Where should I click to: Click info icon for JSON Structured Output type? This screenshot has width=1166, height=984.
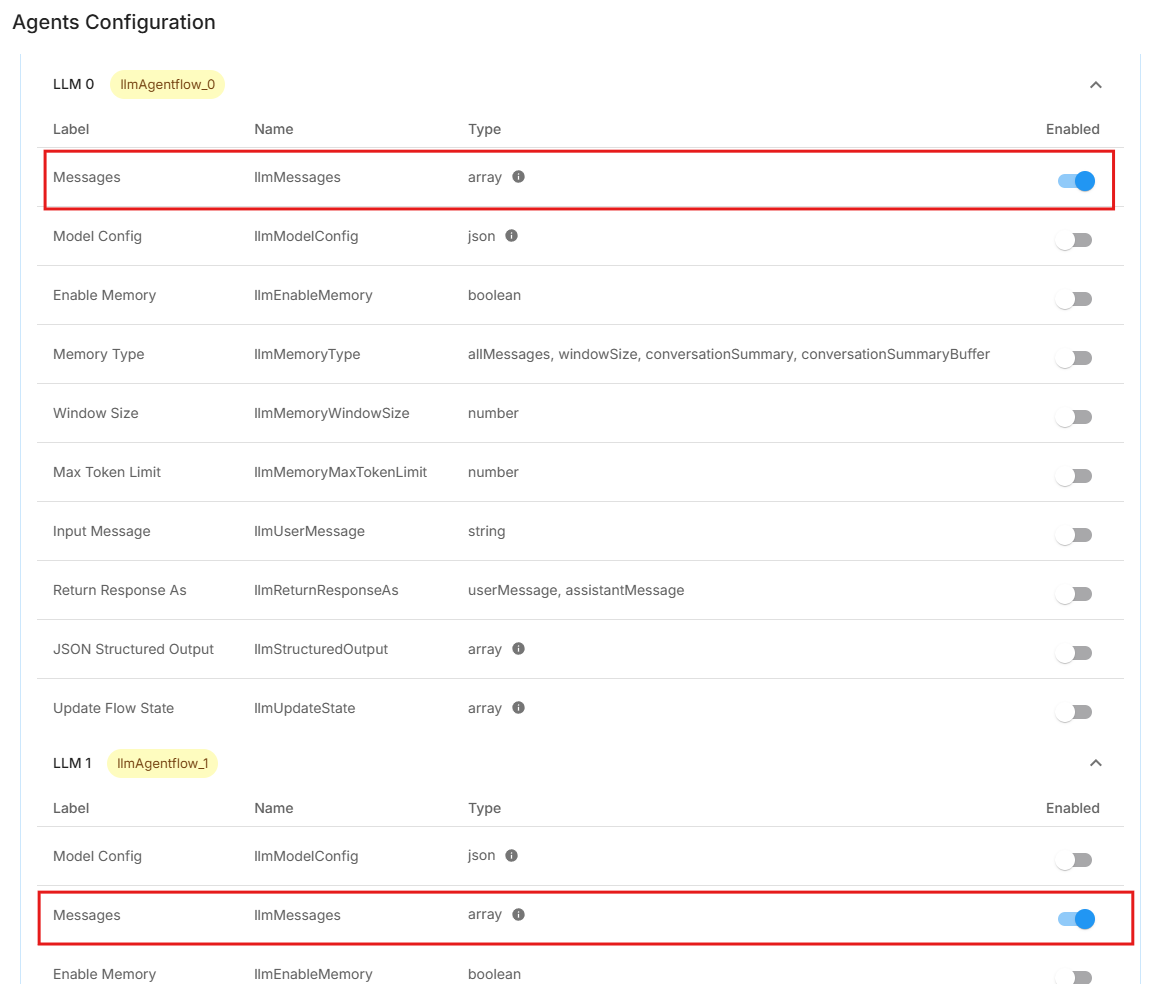[518, 649]
